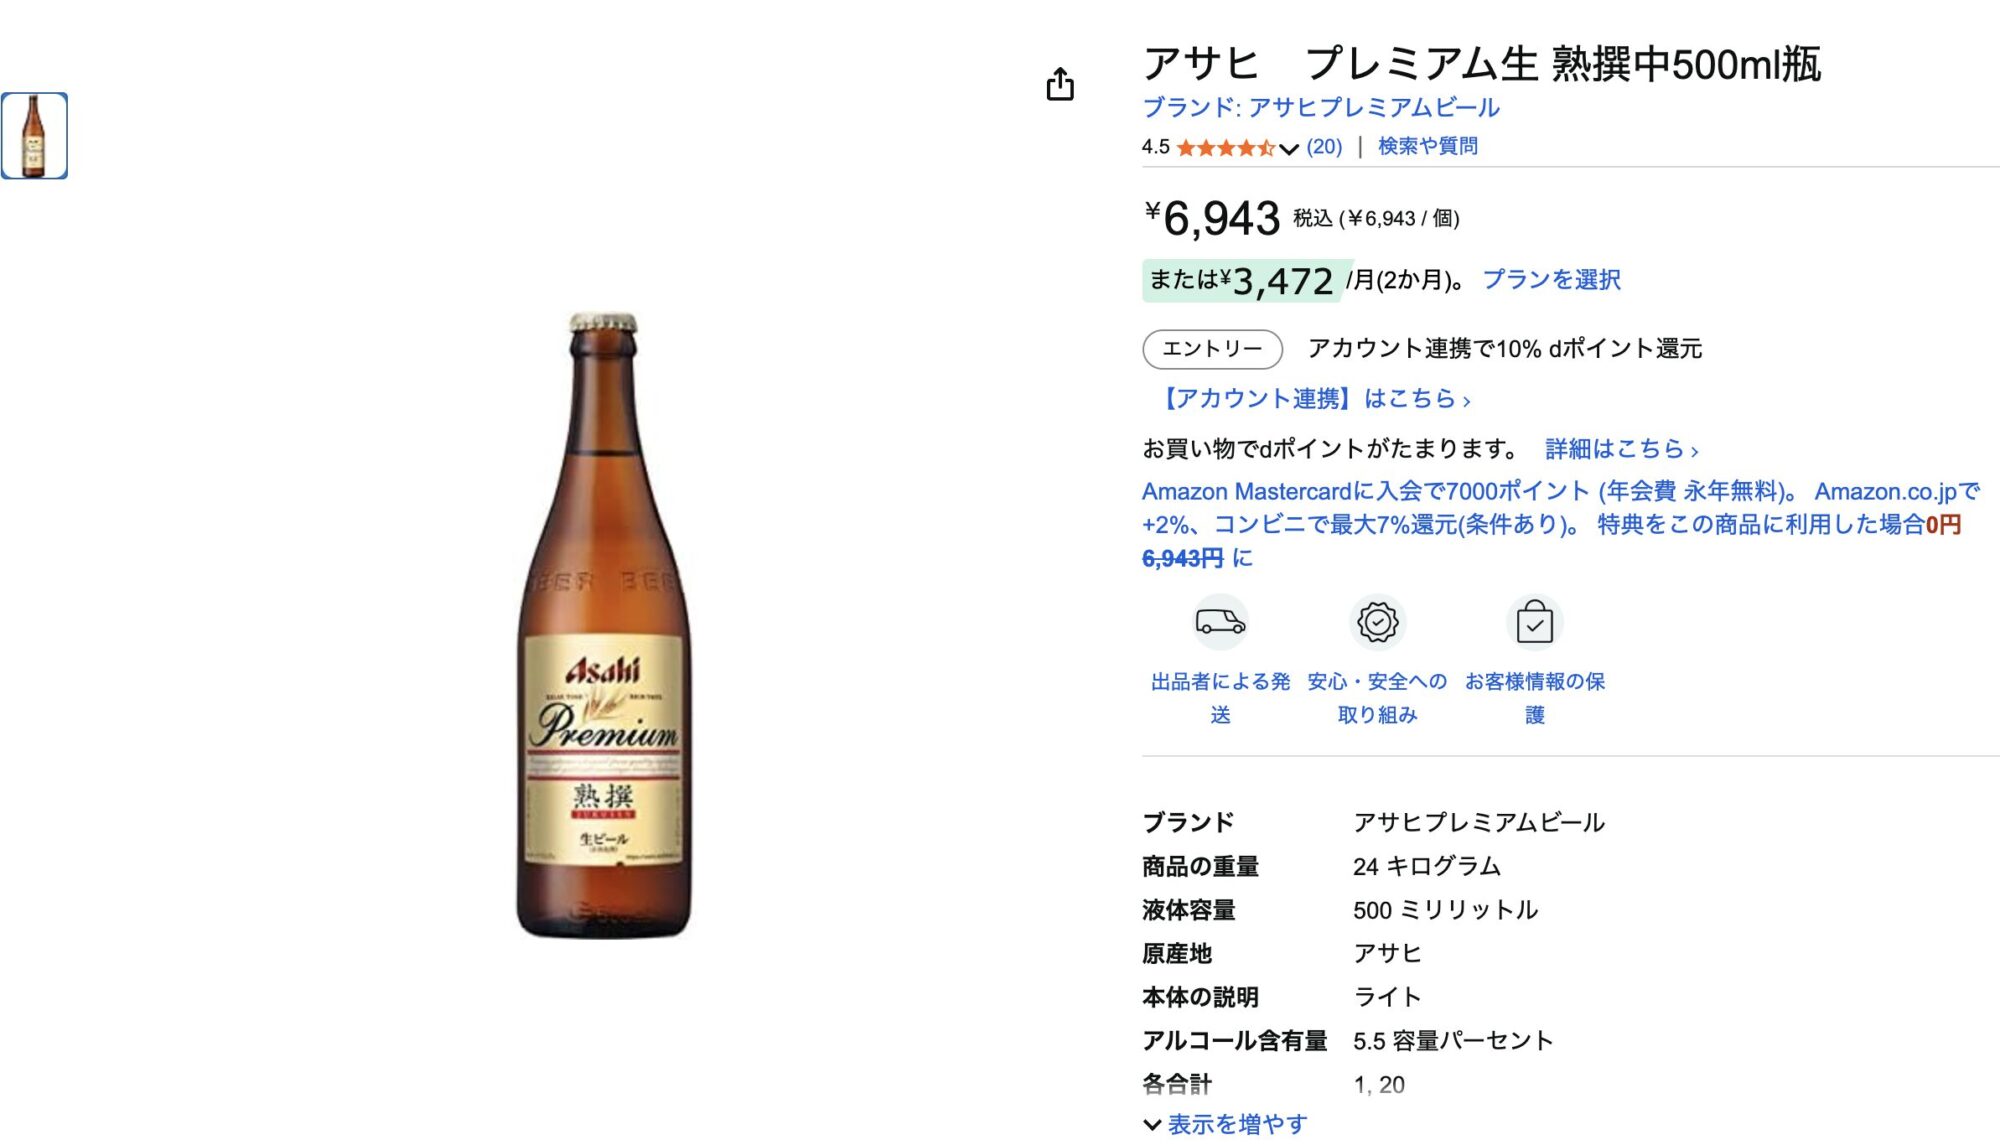This screenshot has width=2000, height=1145.
Task: Open the 20 customer reviews link
Action: click(x=1324, y=147)
